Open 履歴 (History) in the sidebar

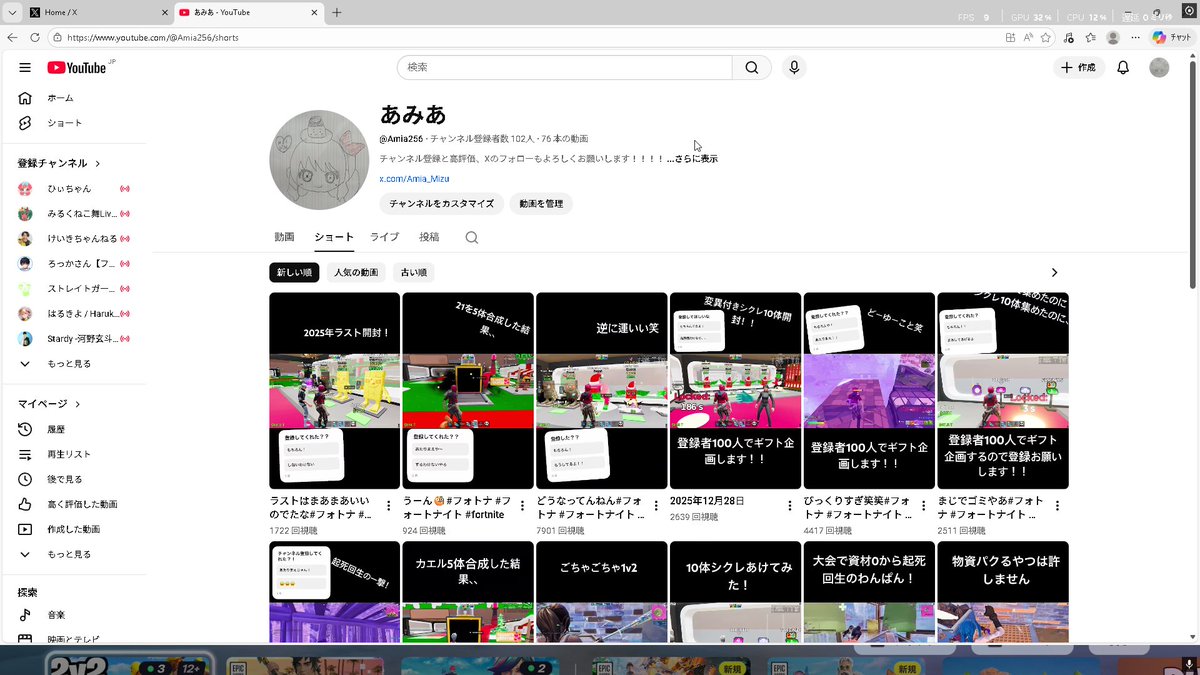54,429
